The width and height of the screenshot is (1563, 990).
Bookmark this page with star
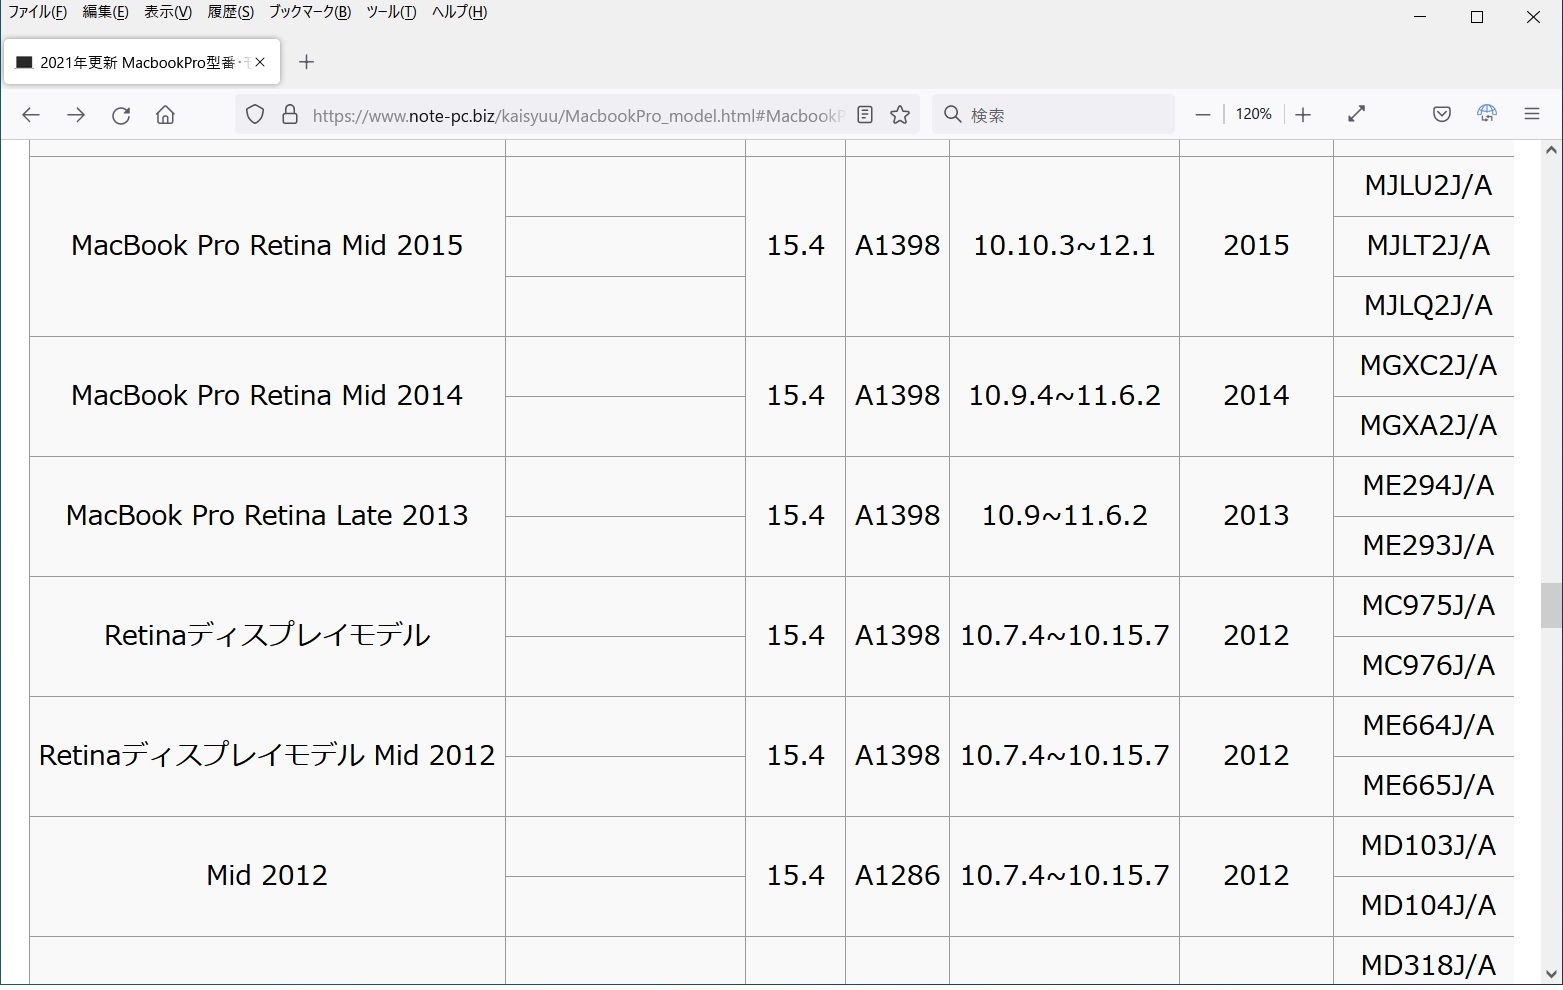point(900,115)
